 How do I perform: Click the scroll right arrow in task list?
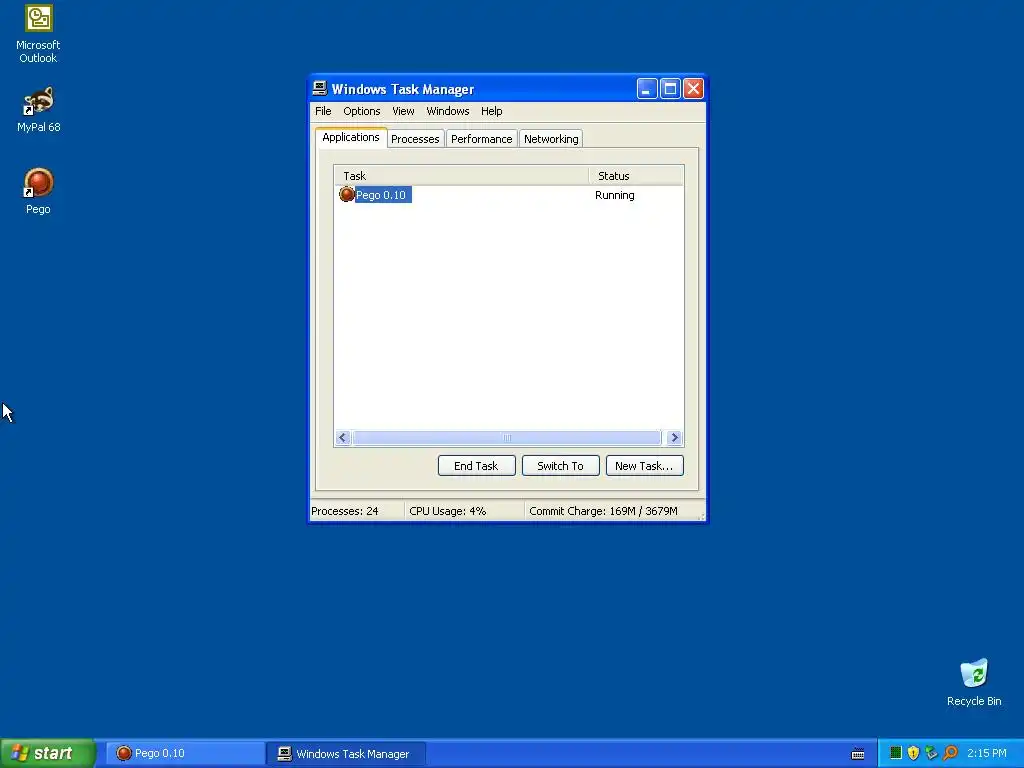coord(675,438)
